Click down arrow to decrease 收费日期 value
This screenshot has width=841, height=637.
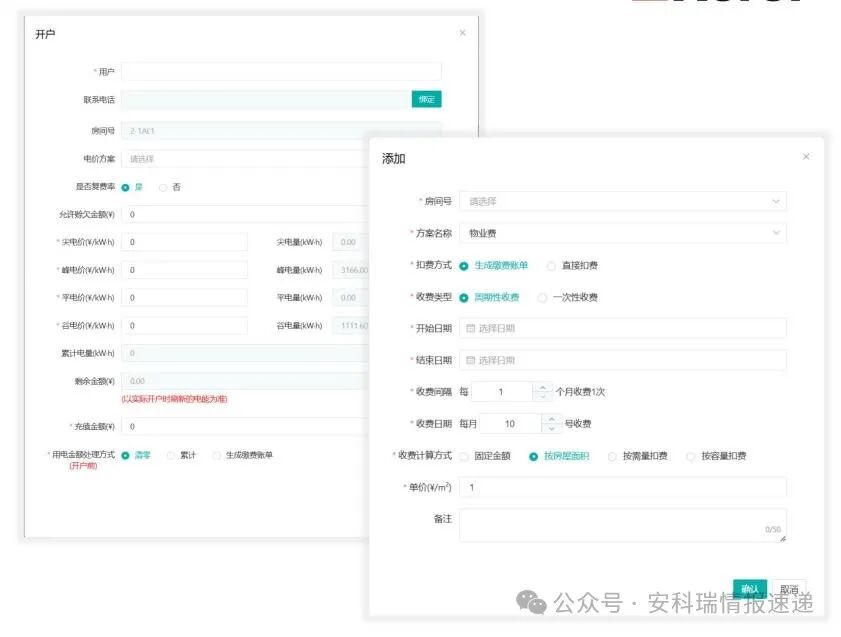tap(552, 428)
